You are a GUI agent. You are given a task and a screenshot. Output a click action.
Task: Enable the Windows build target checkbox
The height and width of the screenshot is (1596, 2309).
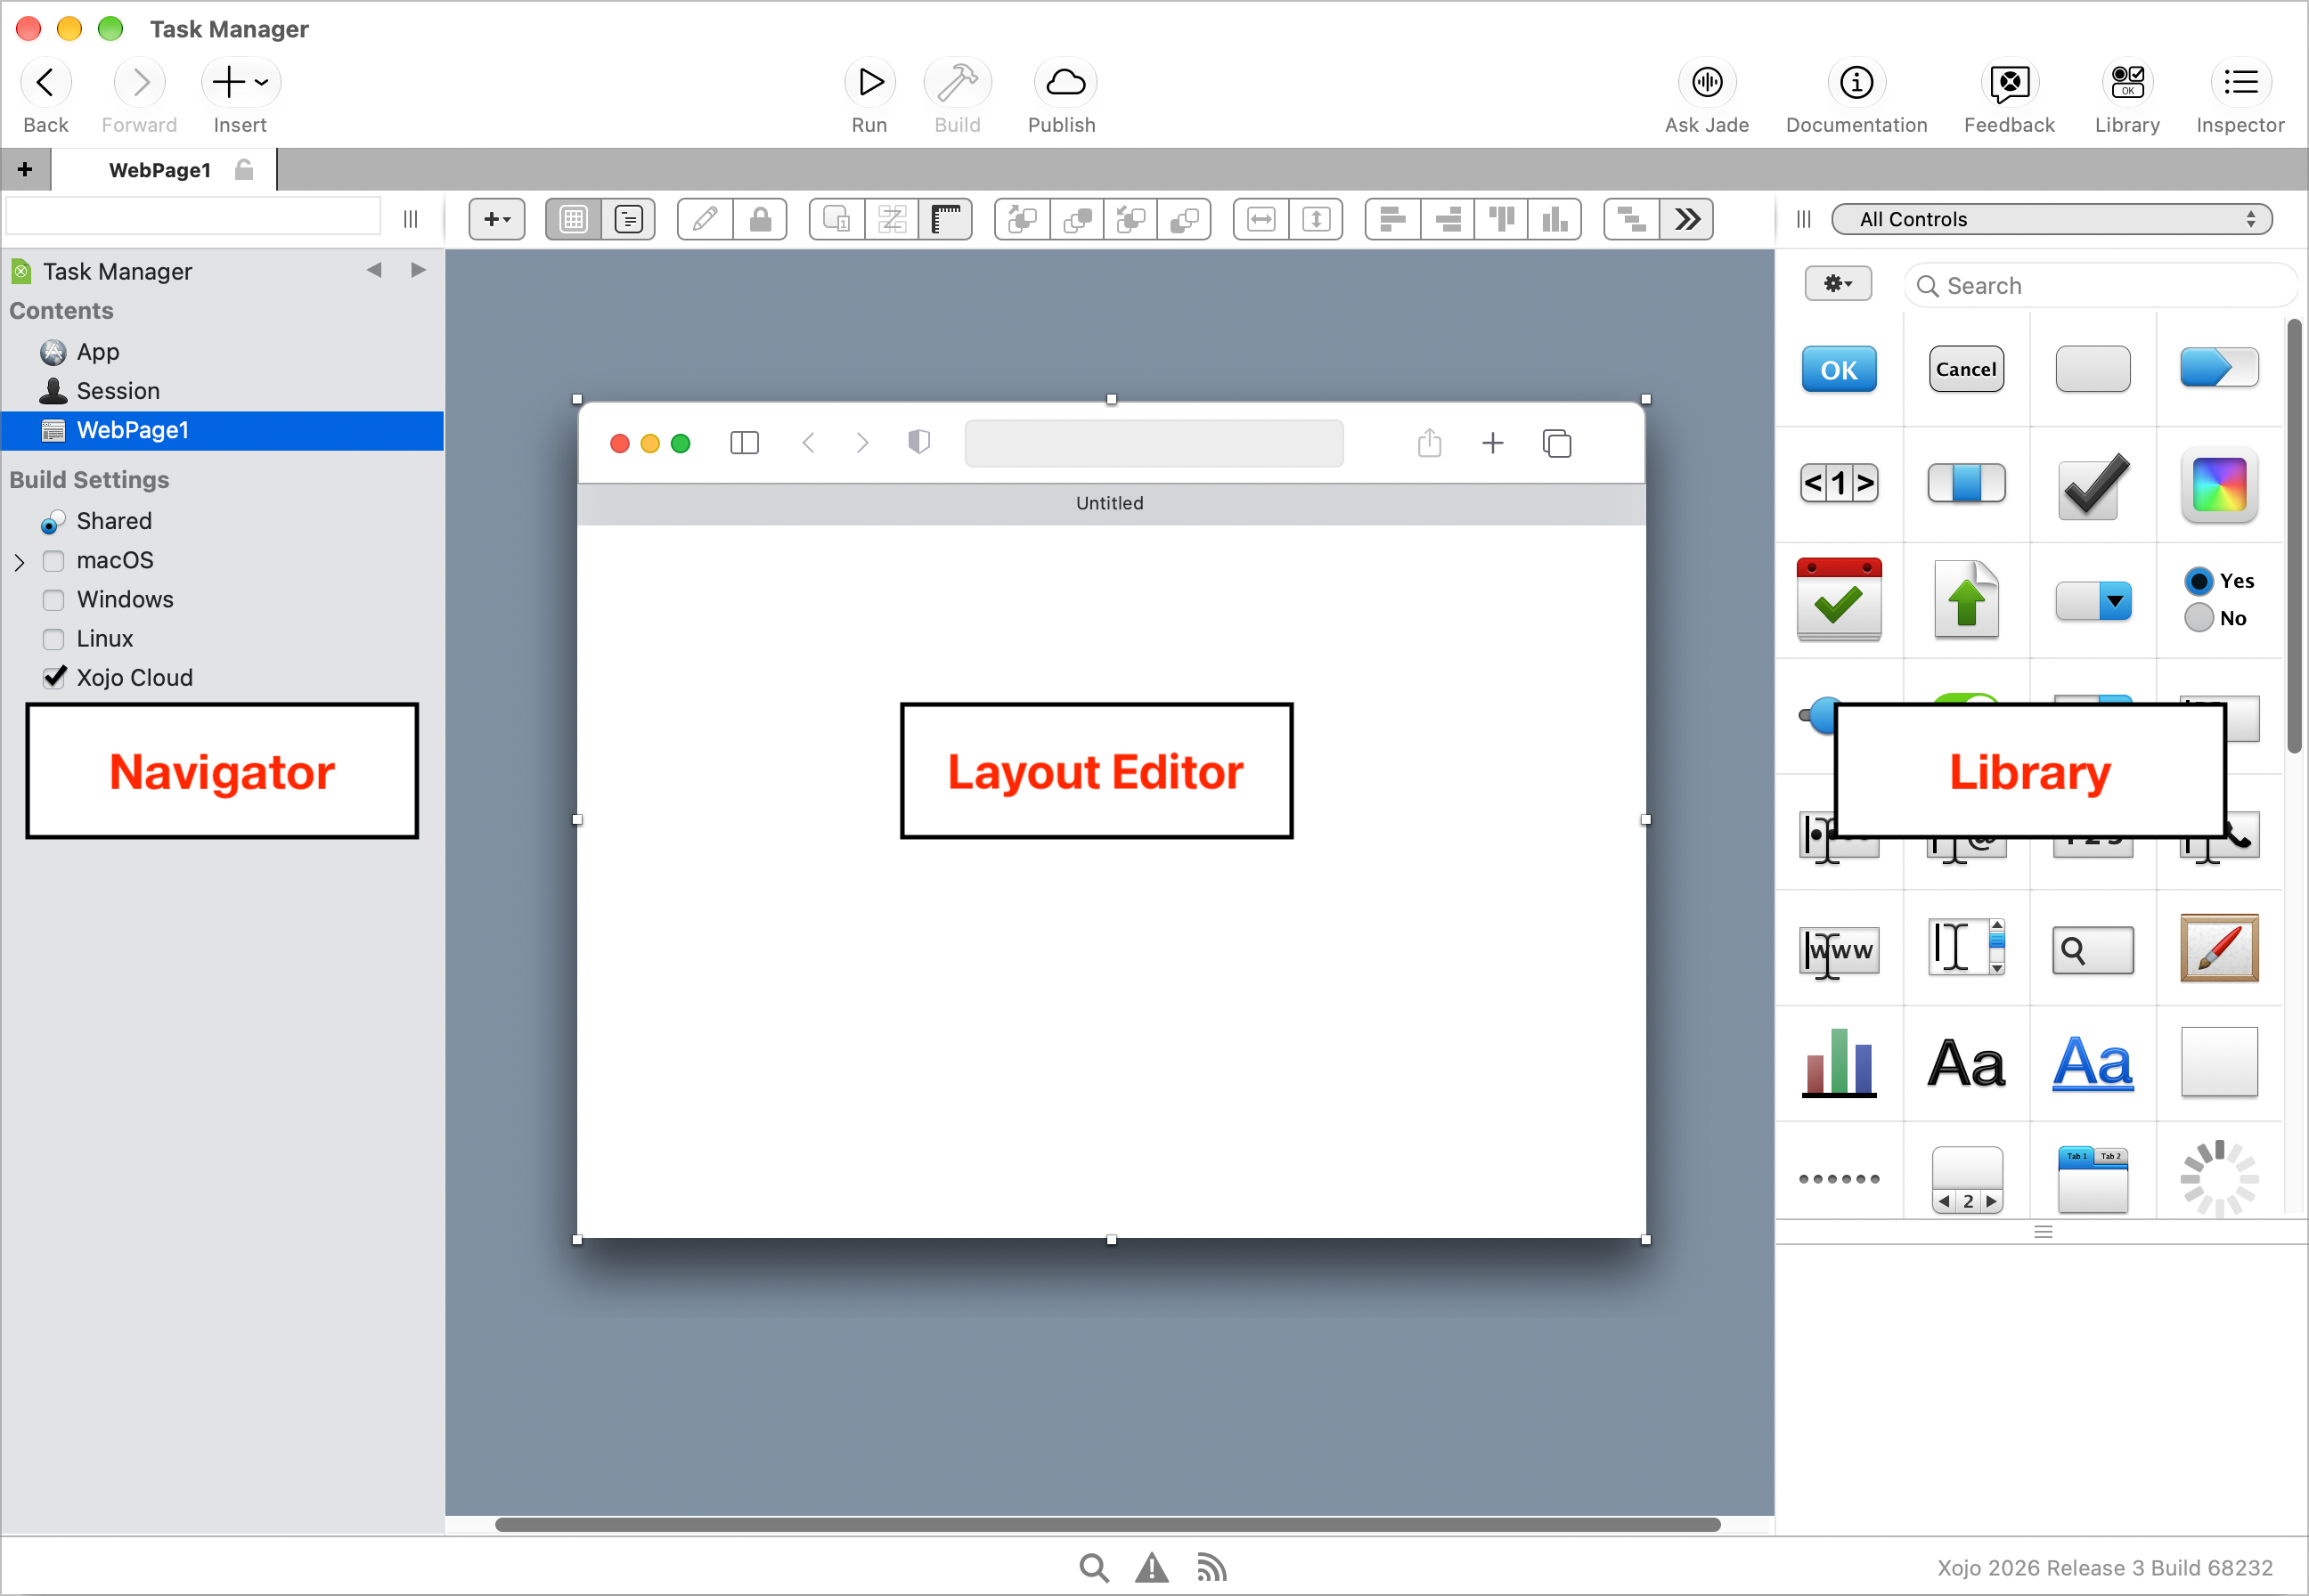(54, 600)
